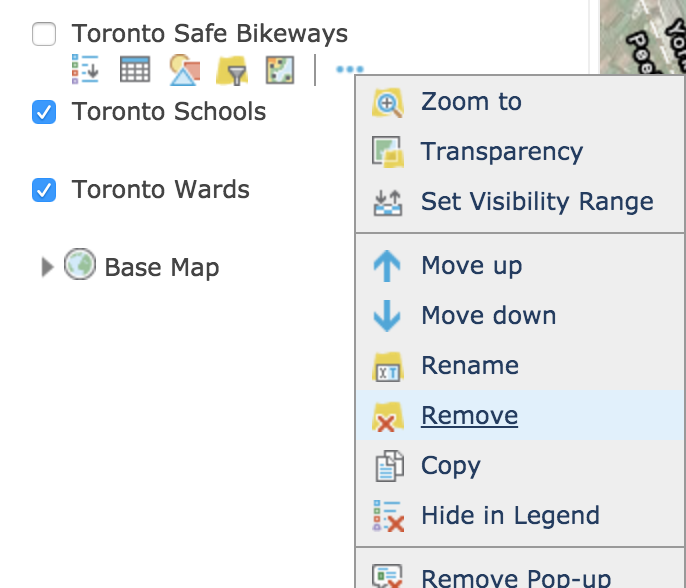The height and width of the screenshot is (588, 686).
Task: Click the Copy documents icon
Action: (389, 466)
